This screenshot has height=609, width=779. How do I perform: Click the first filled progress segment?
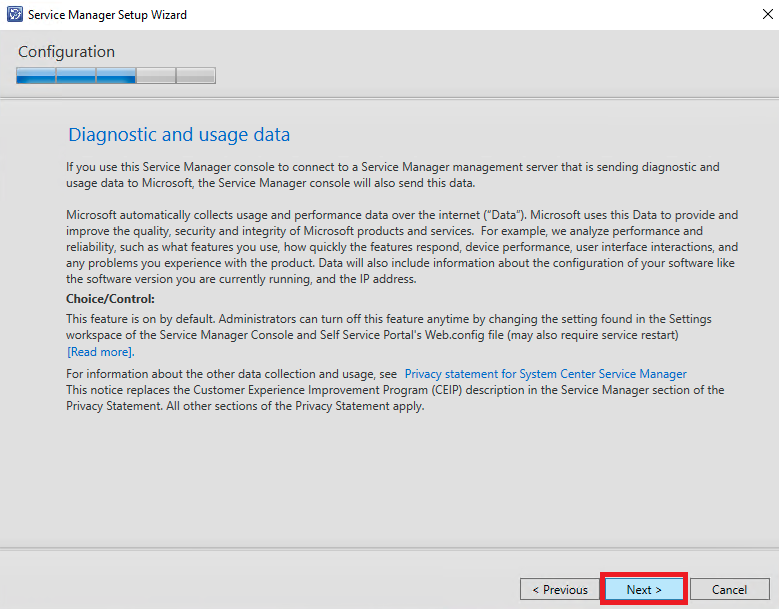(x=36, y=76)
